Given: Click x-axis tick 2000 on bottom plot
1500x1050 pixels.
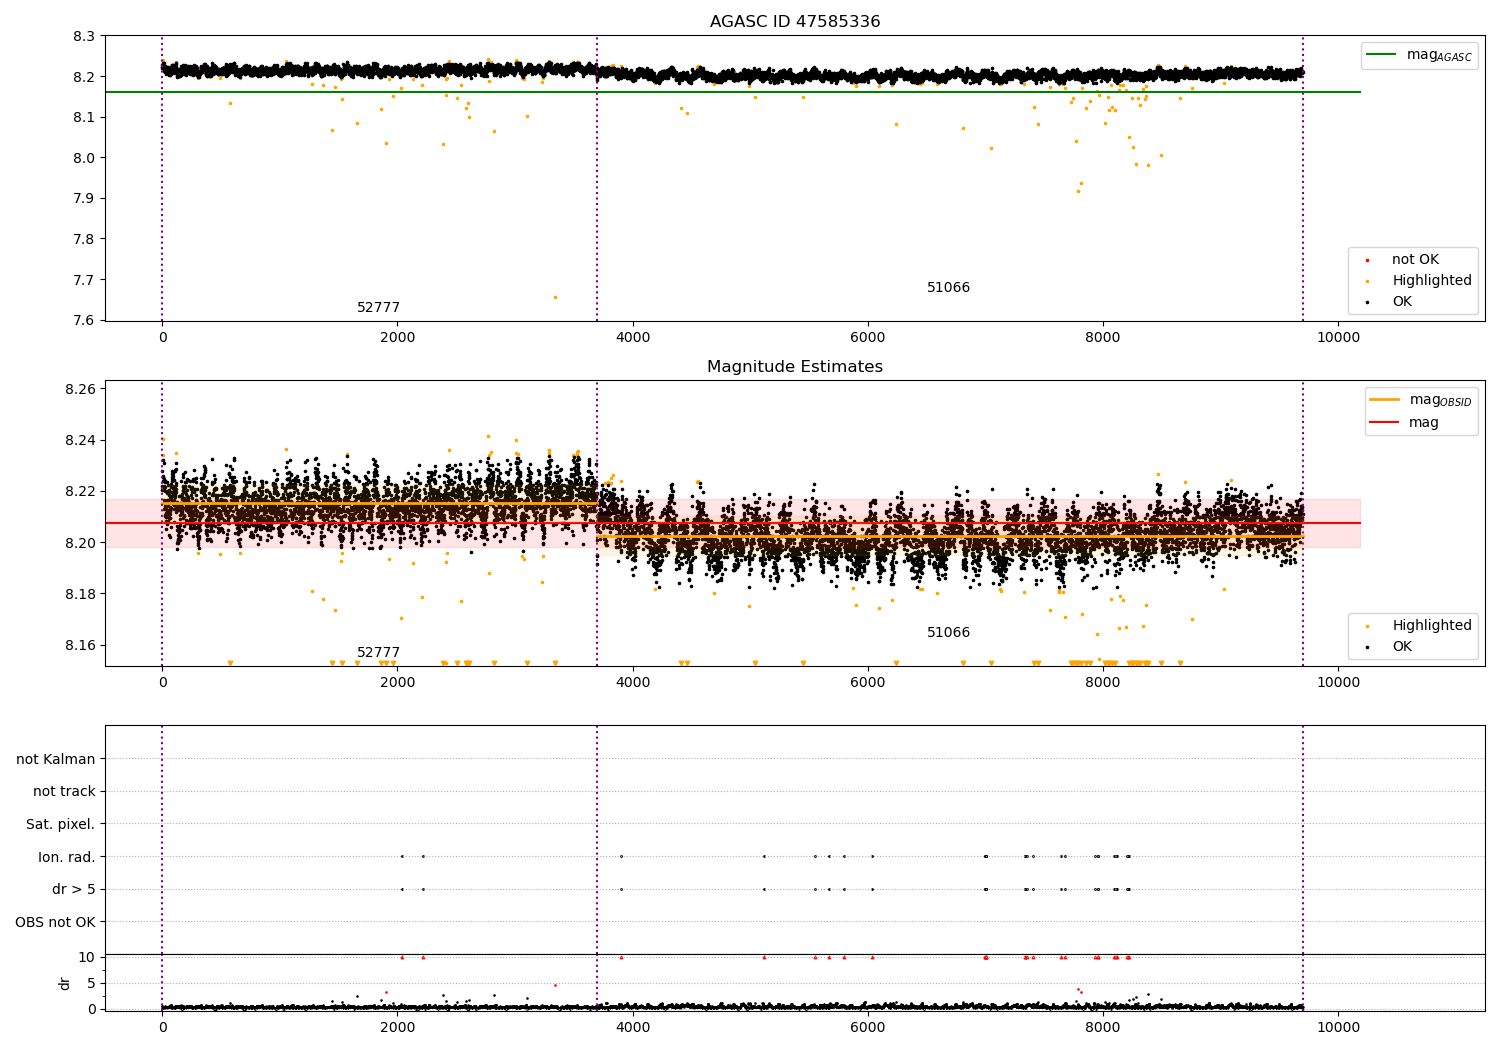Looking at the screenshot, I should (x=397, y=1027).
